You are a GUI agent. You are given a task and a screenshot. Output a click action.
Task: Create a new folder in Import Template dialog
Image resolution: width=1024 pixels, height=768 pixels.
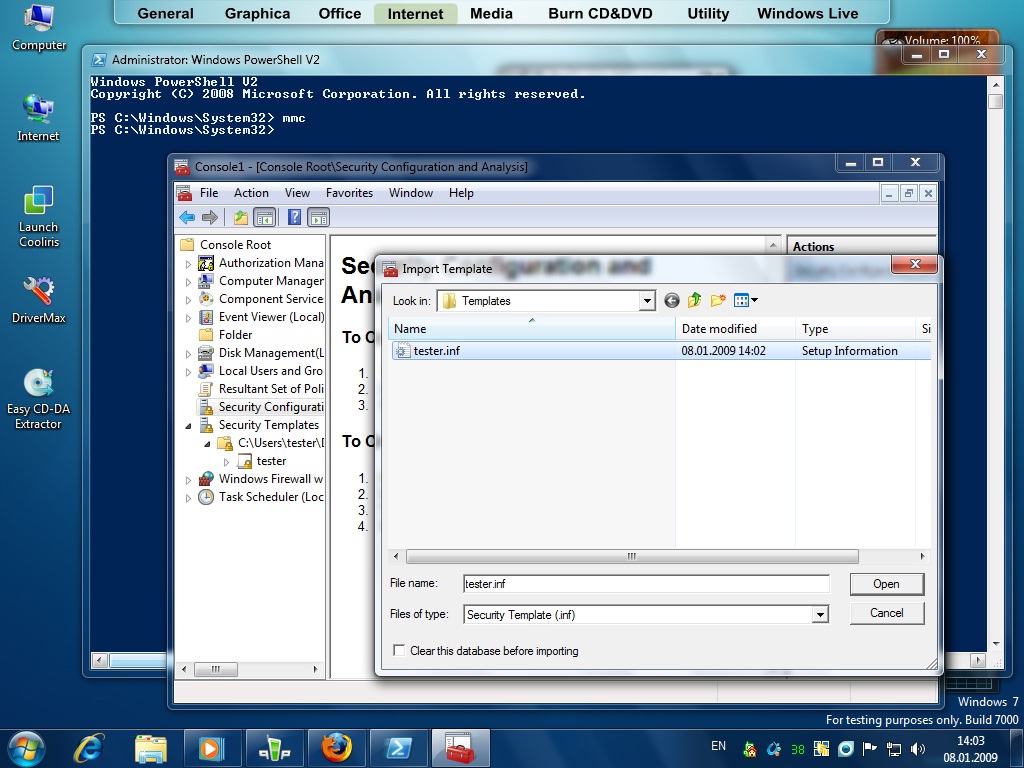718,300
